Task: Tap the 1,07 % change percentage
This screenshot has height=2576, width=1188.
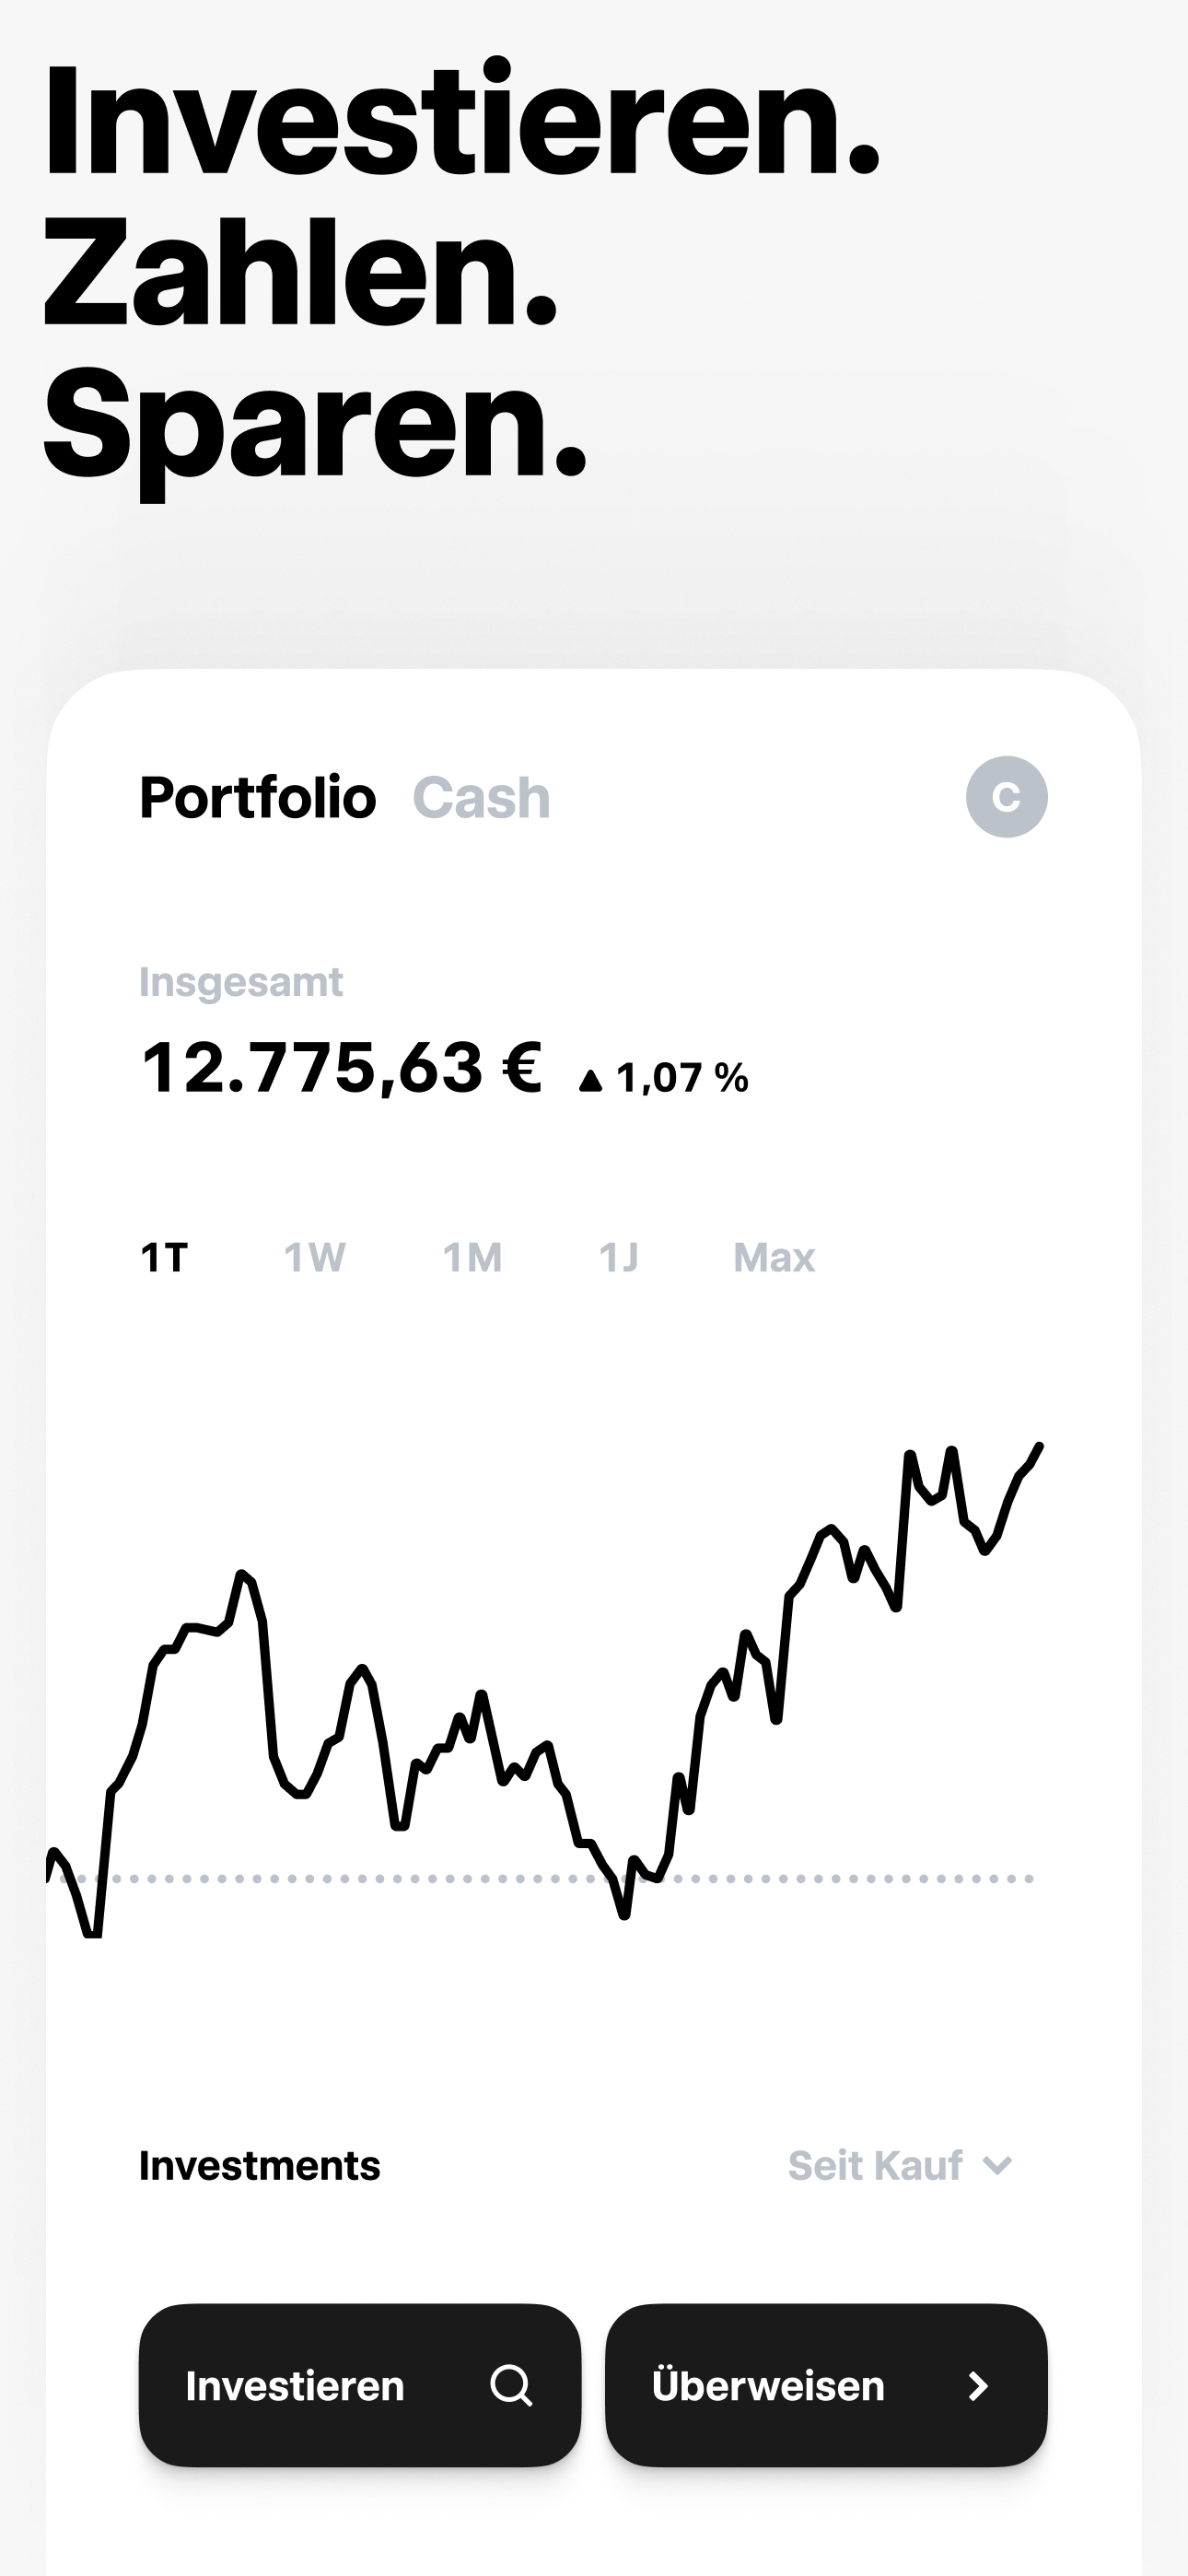Action: [682, 1078]
